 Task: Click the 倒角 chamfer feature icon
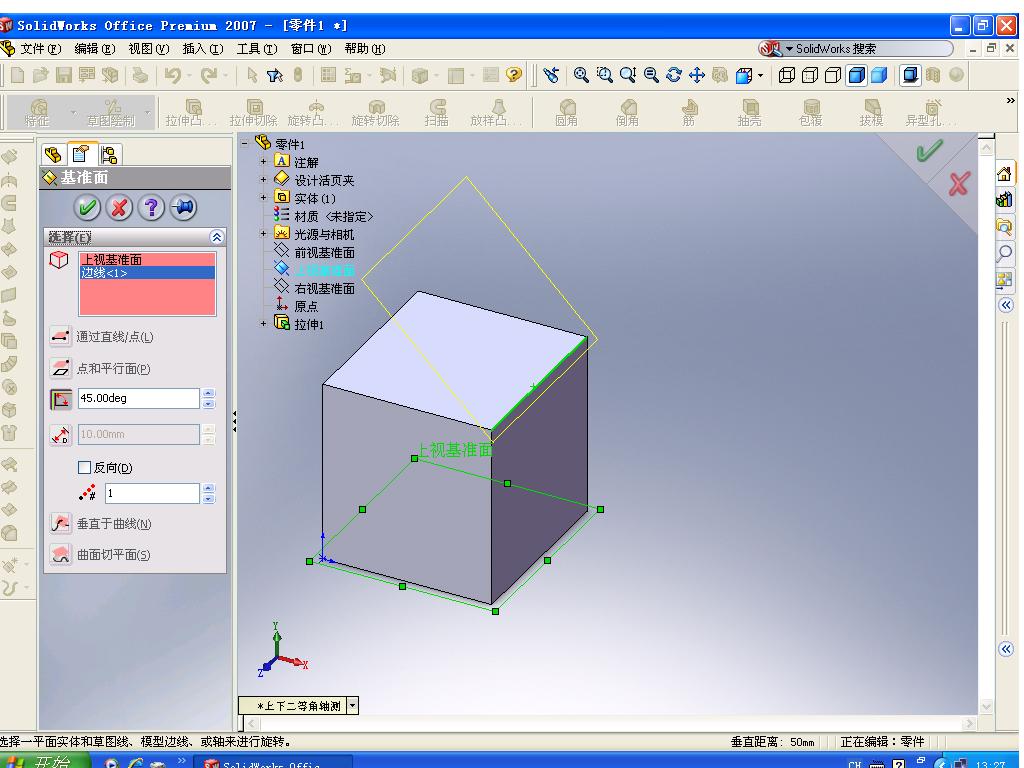(x=627, y=111)
